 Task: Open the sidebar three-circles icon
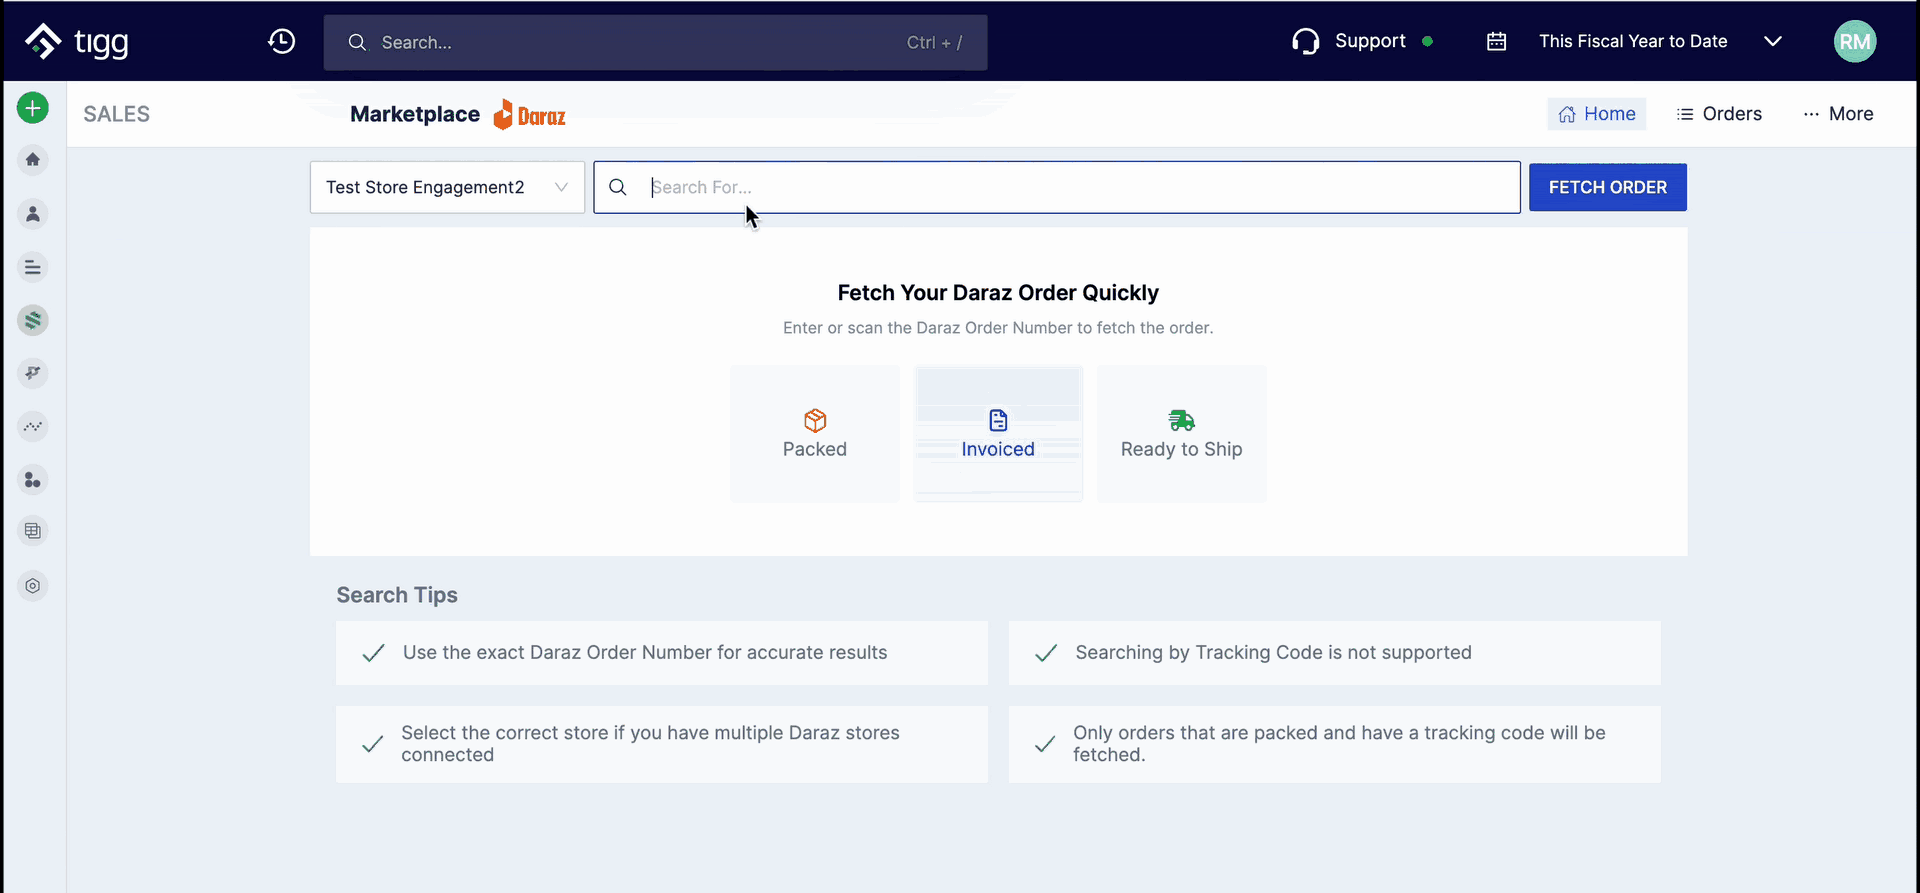pos(33,480)
